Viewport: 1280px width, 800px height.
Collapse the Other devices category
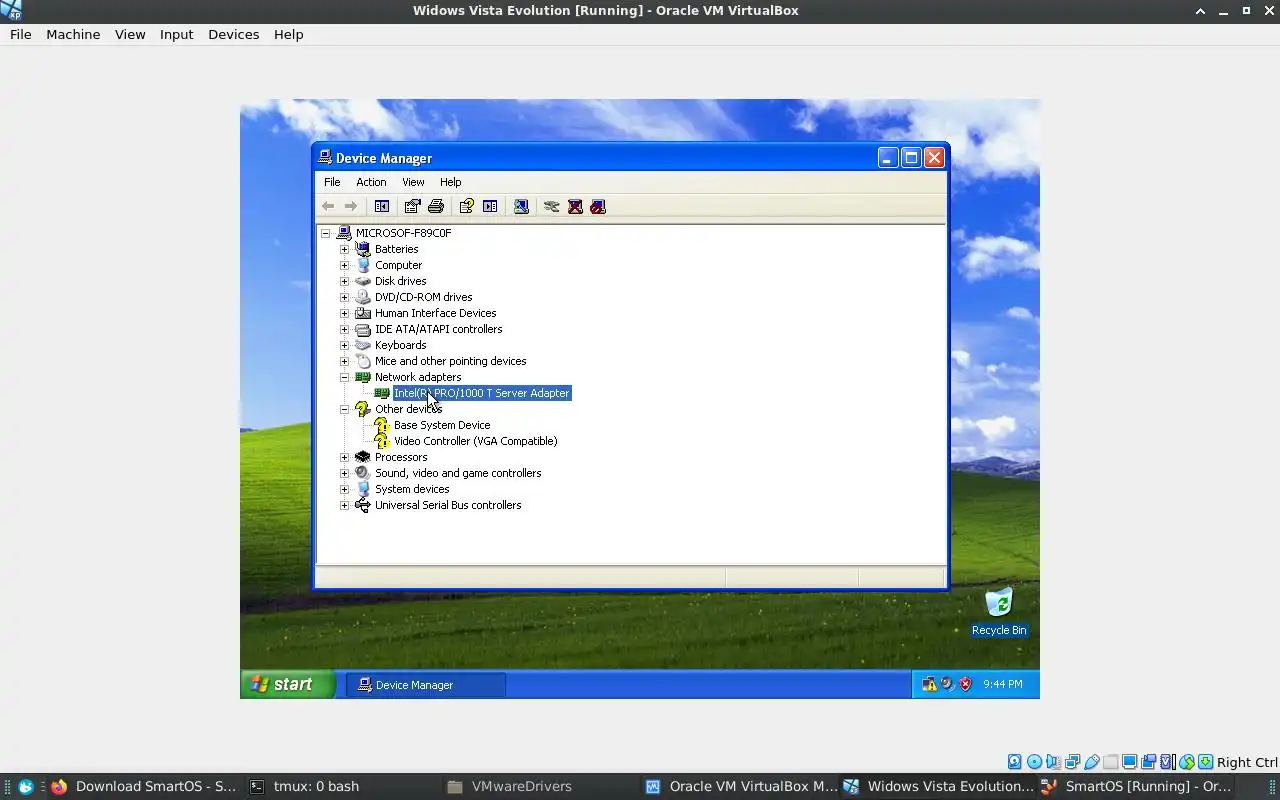[344, 409]
